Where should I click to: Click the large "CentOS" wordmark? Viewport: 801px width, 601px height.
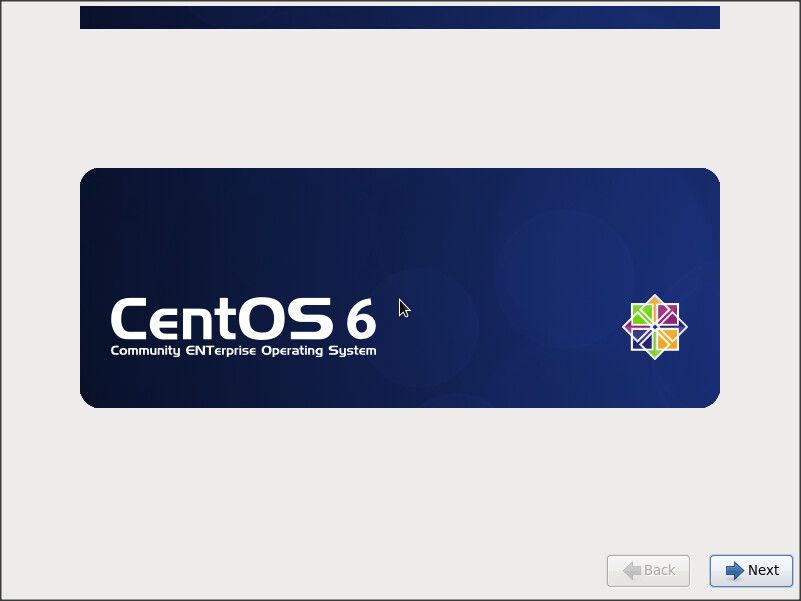click(x=221, y=319)
